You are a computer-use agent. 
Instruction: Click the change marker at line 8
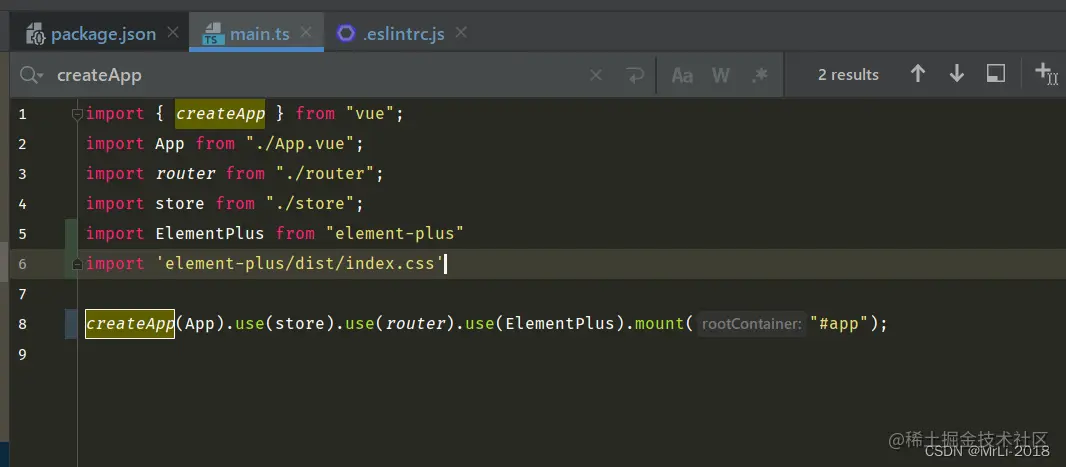[71, 324]
